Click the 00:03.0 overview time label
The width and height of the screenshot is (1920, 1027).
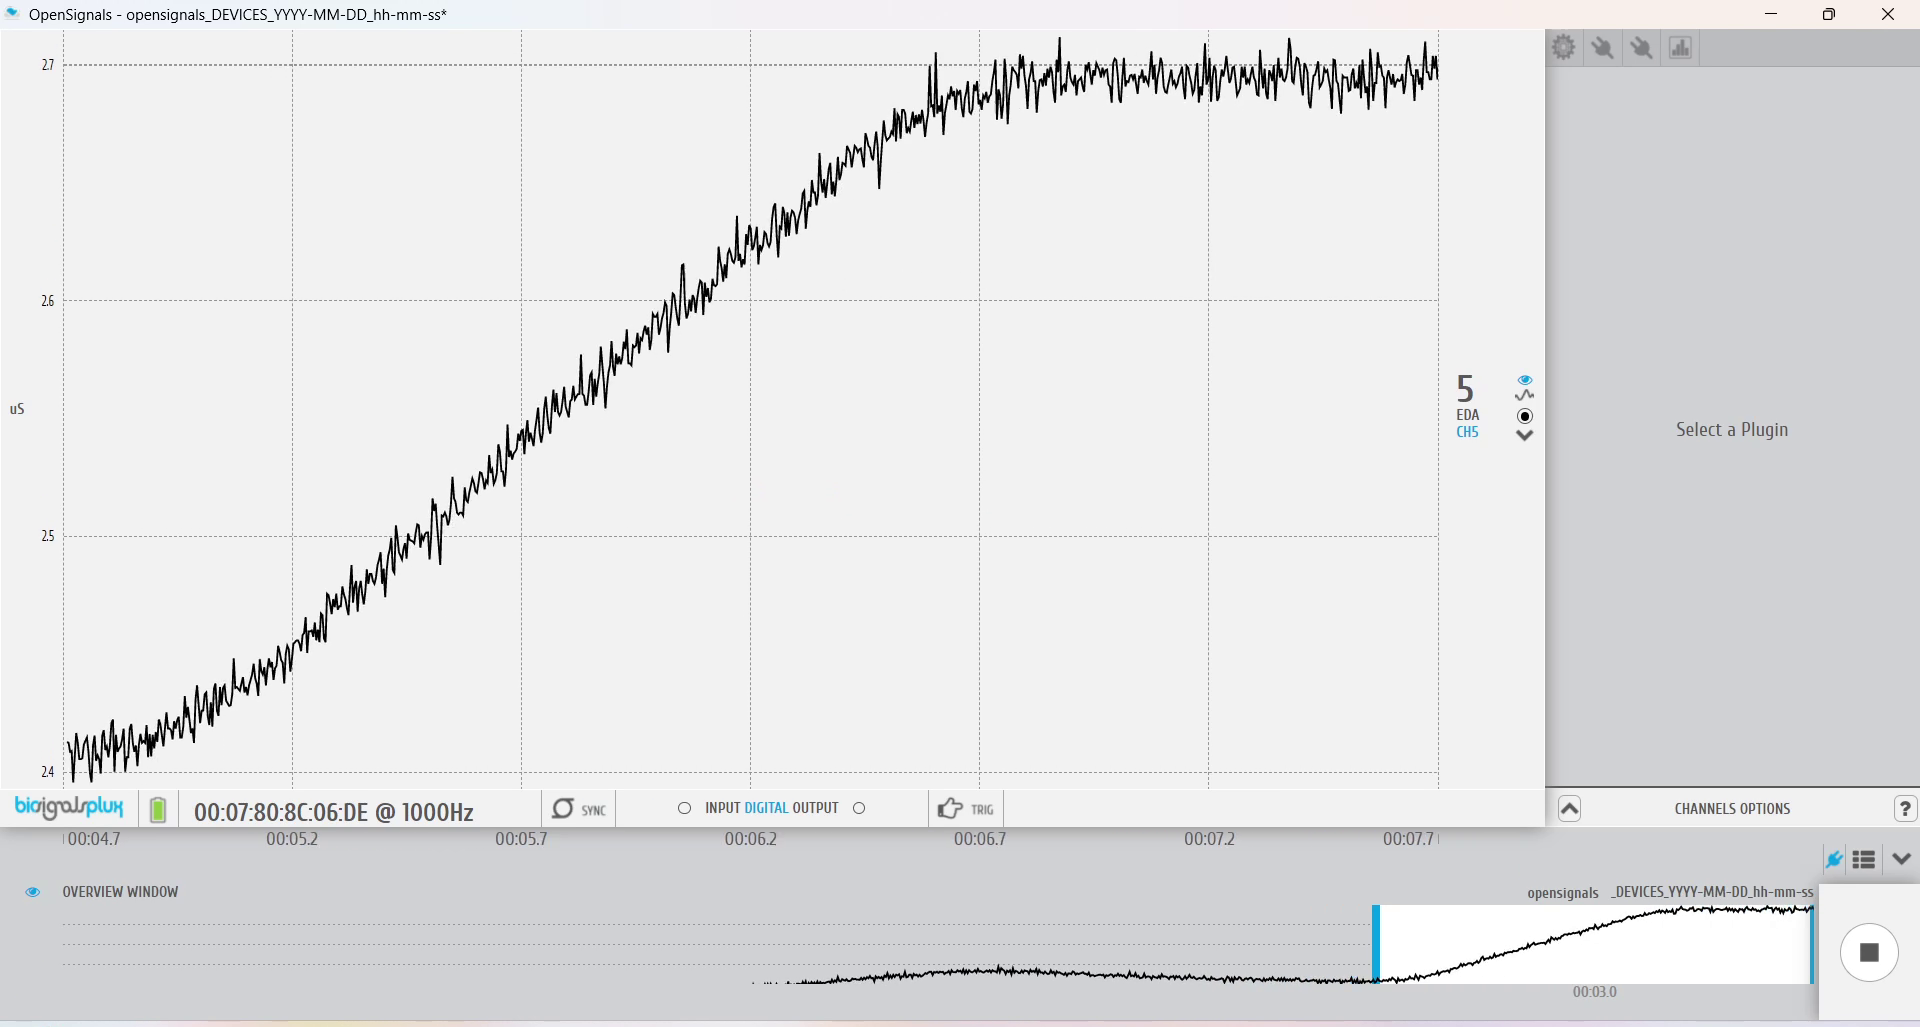pyautogui.click(x=1594, y=992)
